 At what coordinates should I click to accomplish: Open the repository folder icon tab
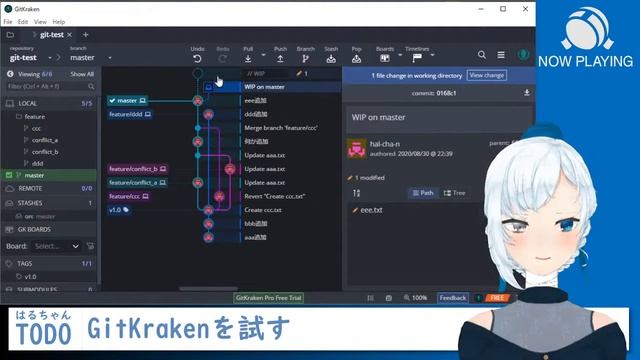point(10,35)
